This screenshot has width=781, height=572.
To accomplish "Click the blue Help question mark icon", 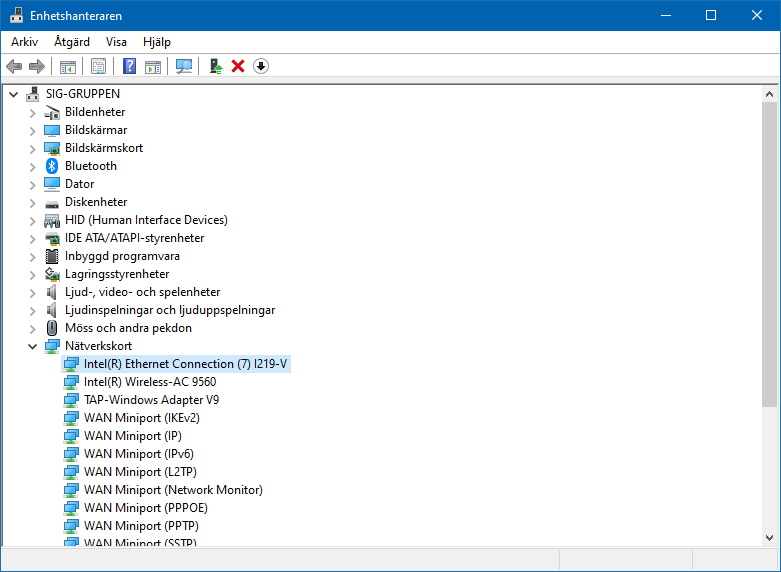I will click(130, 66).
